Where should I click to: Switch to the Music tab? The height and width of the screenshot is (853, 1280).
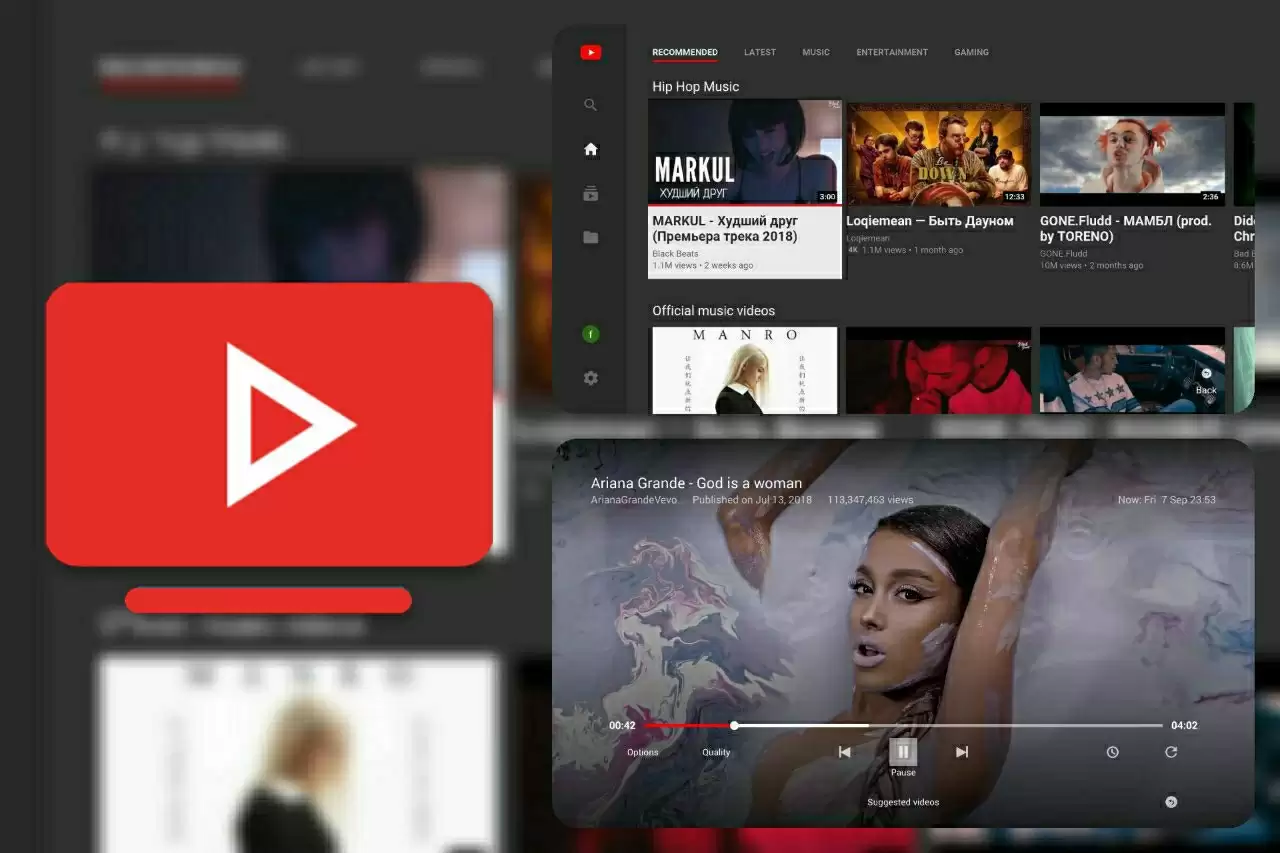pyautogui.click(x=816, y=52)
